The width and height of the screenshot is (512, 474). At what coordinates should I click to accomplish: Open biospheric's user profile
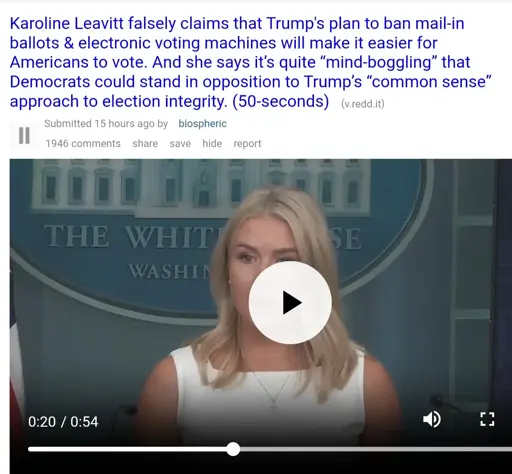click(202, 124)
